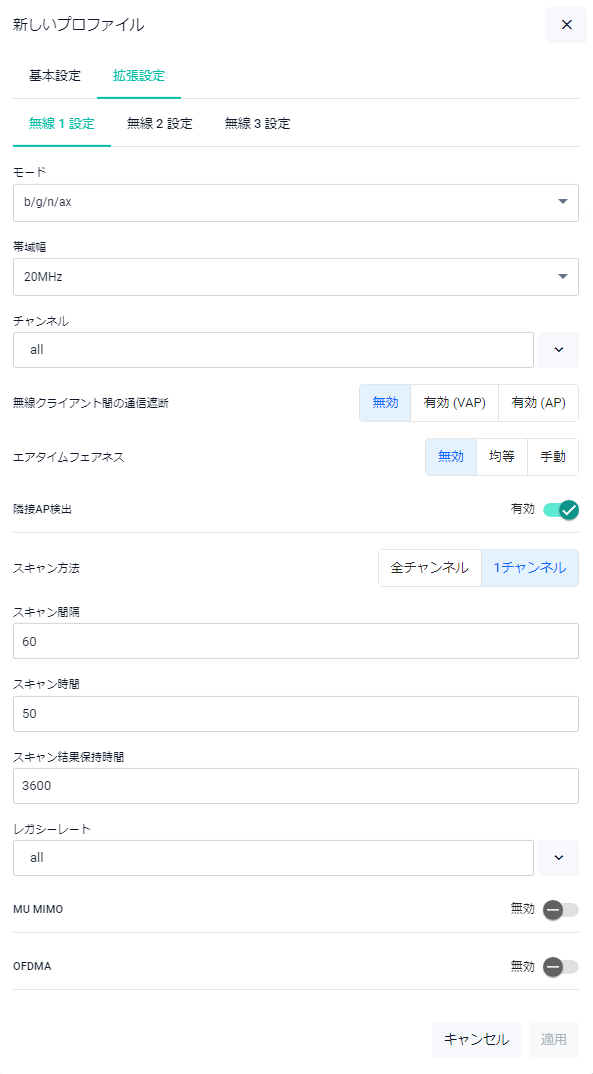This screenshot has width=593, height=1074.
Task: Open the チャンネル chevron dropdown button
Action: coord(559,350)
